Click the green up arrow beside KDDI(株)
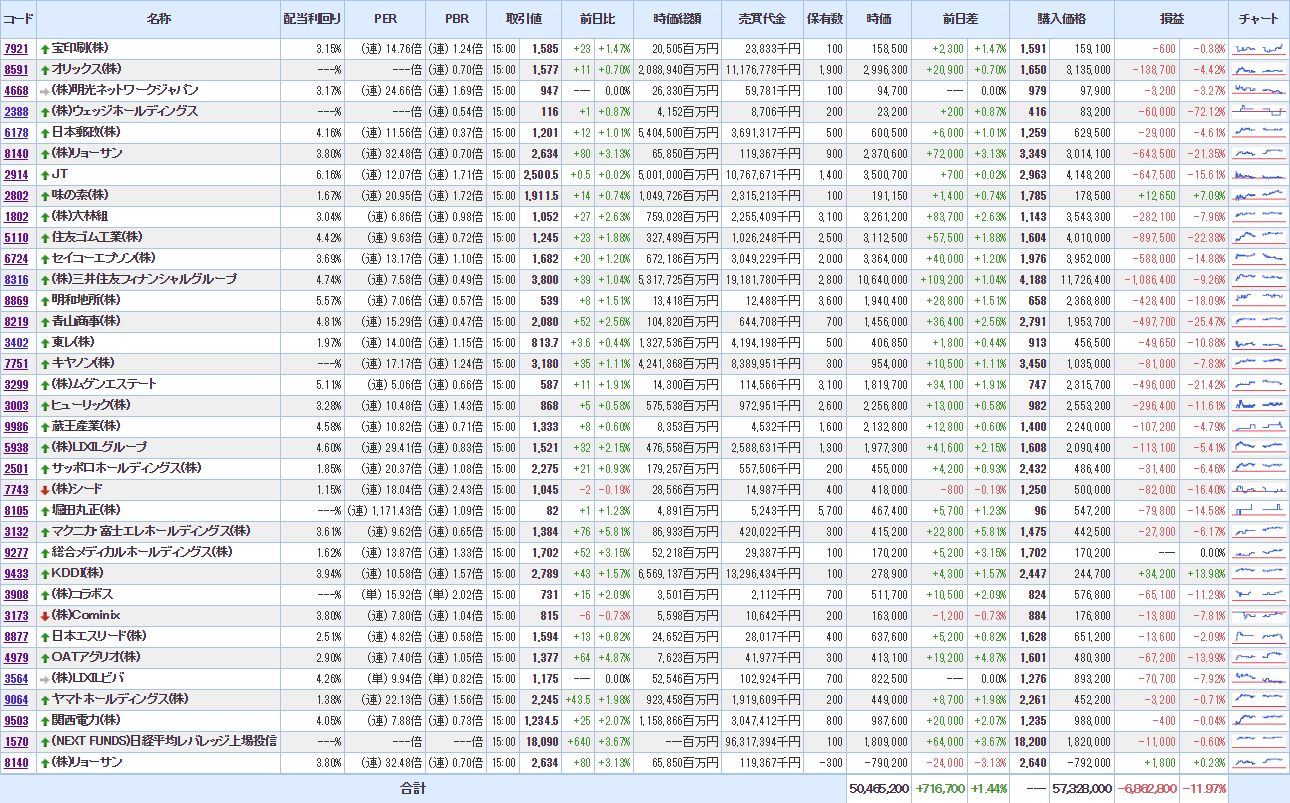This screenshot has width=1290, height=803. tap(45, 573)
